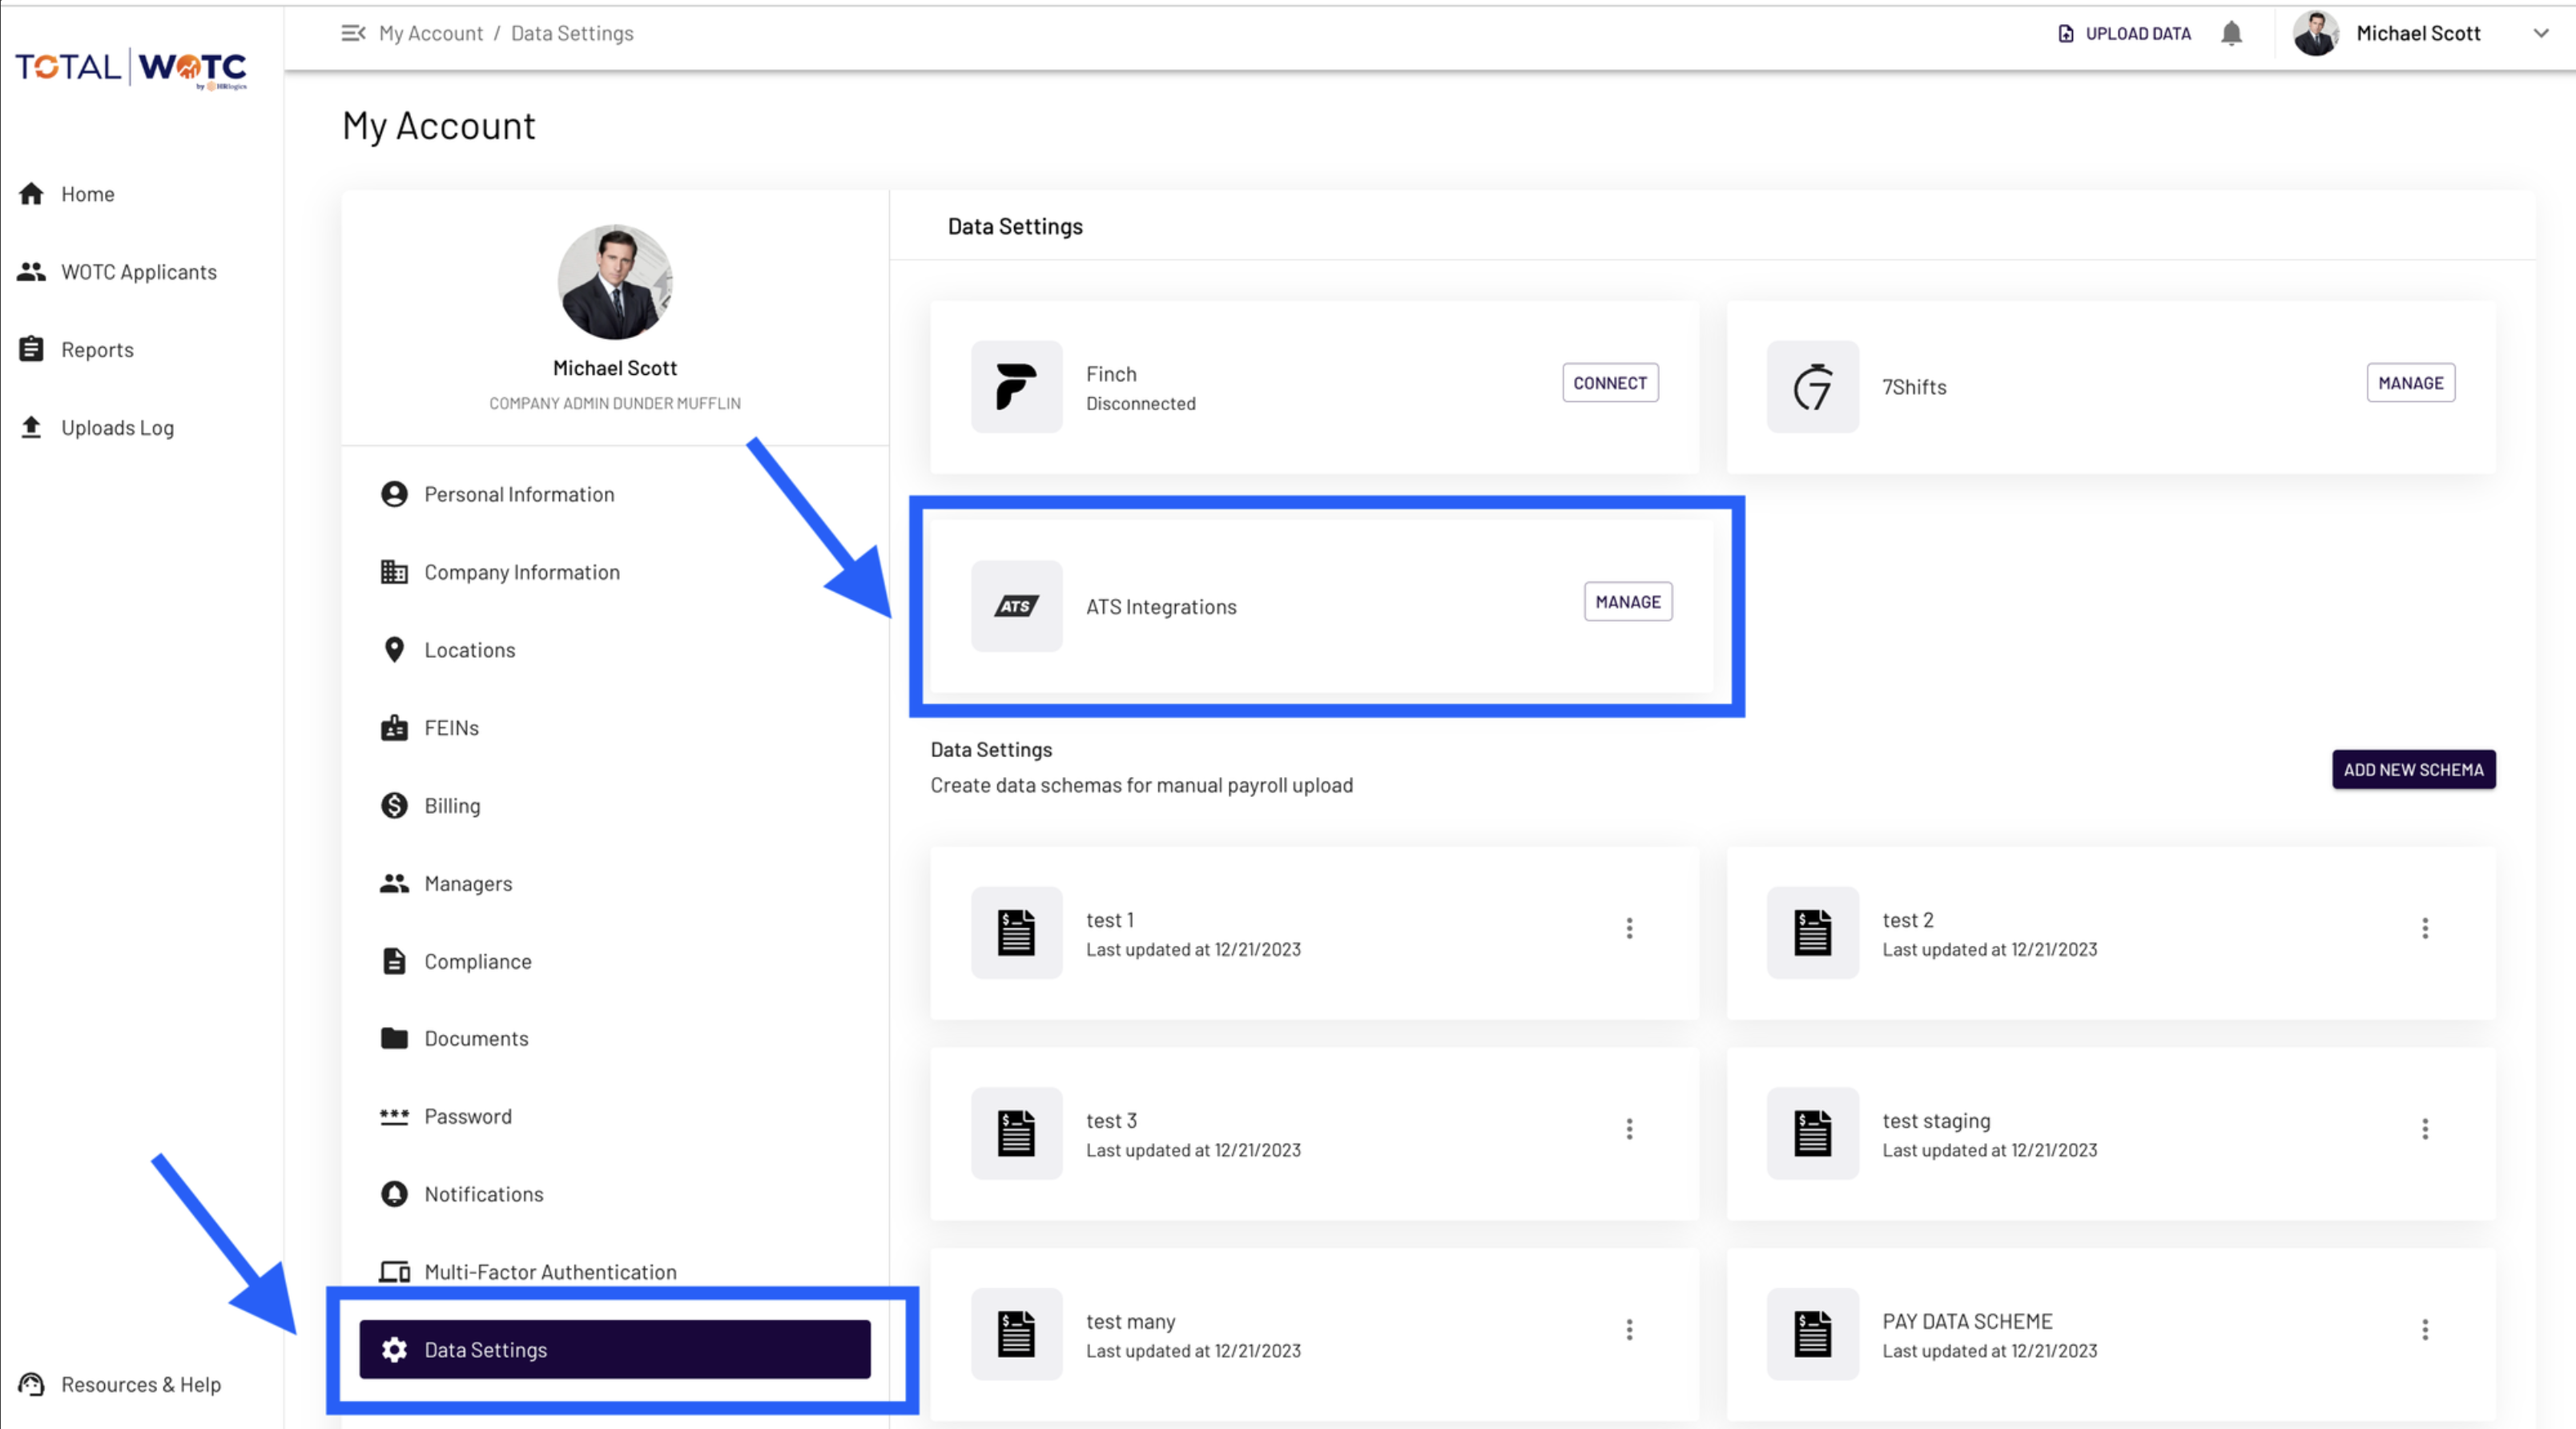The image size is (2576, 1429).
Task: Click the PAY DATA SCHEME document icon
Action: pos(1812,1334)
